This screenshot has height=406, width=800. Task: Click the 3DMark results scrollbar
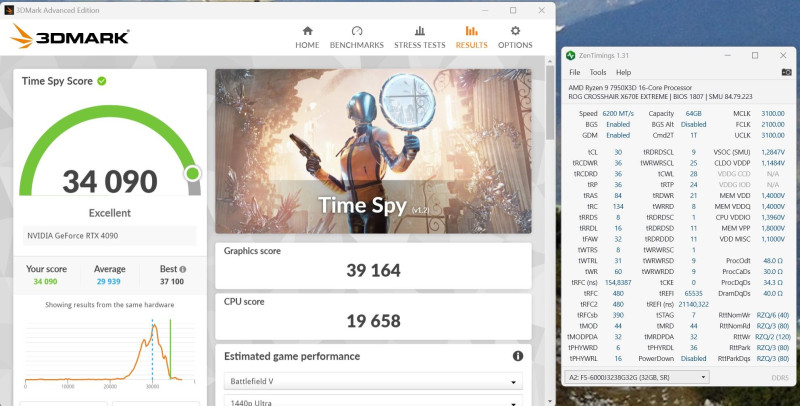(549, 102)
